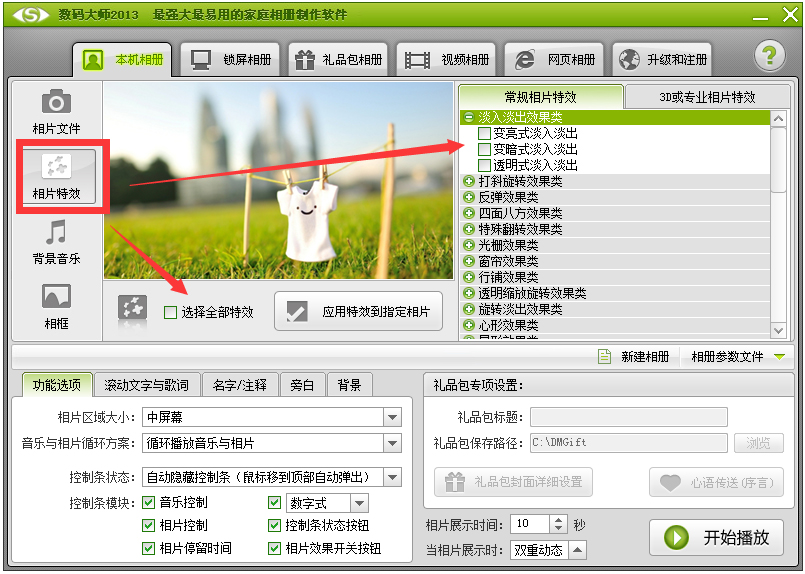
Task: Expand the 光栅效果类 category
Action: click(468, 245)
